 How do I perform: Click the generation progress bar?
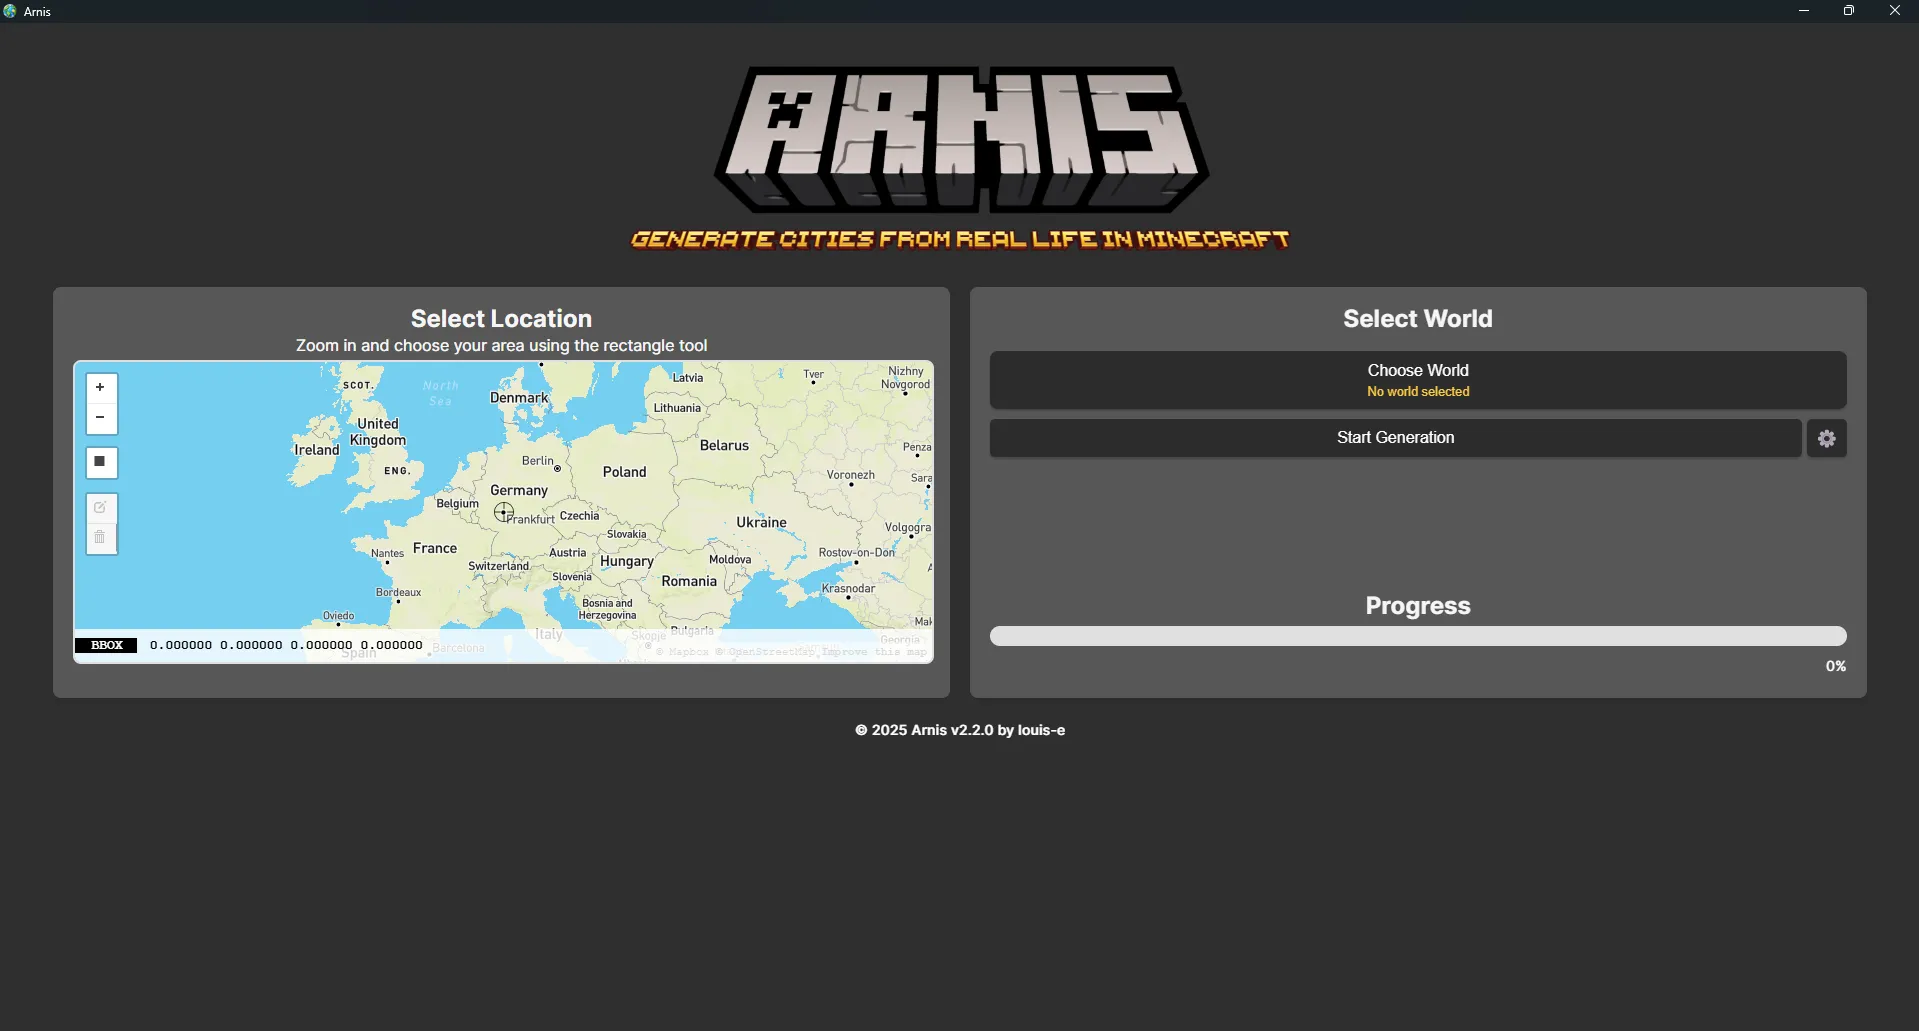[1417, 637]
